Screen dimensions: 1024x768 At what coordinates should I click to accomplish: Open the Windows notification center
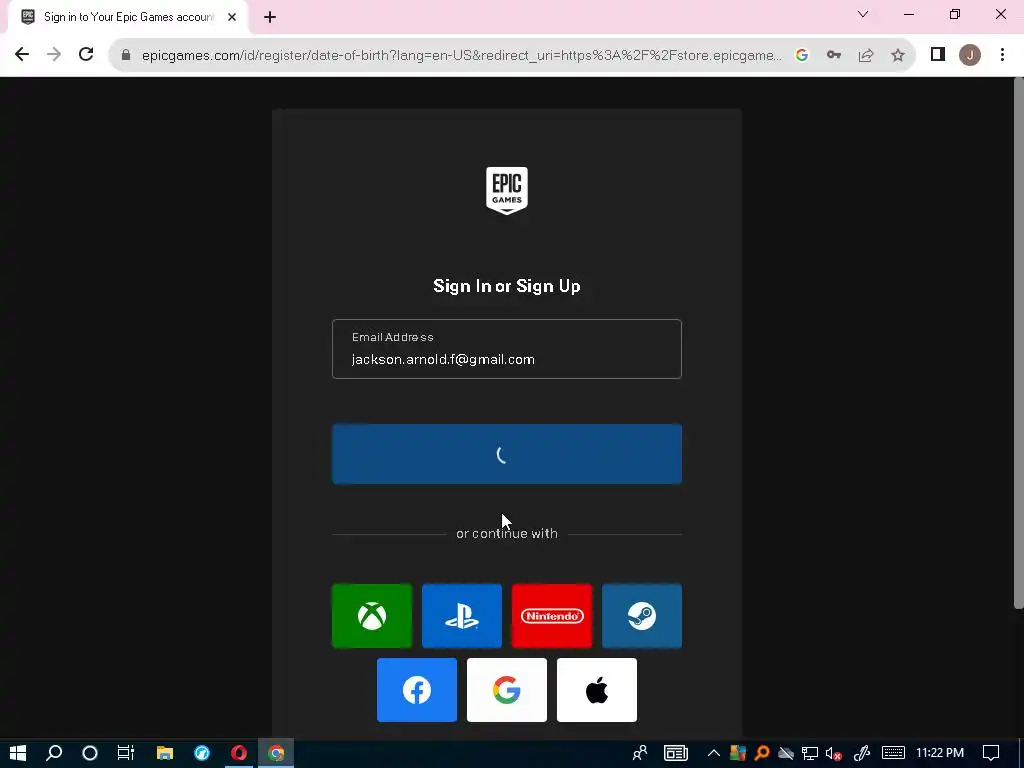tap(991, 753)
